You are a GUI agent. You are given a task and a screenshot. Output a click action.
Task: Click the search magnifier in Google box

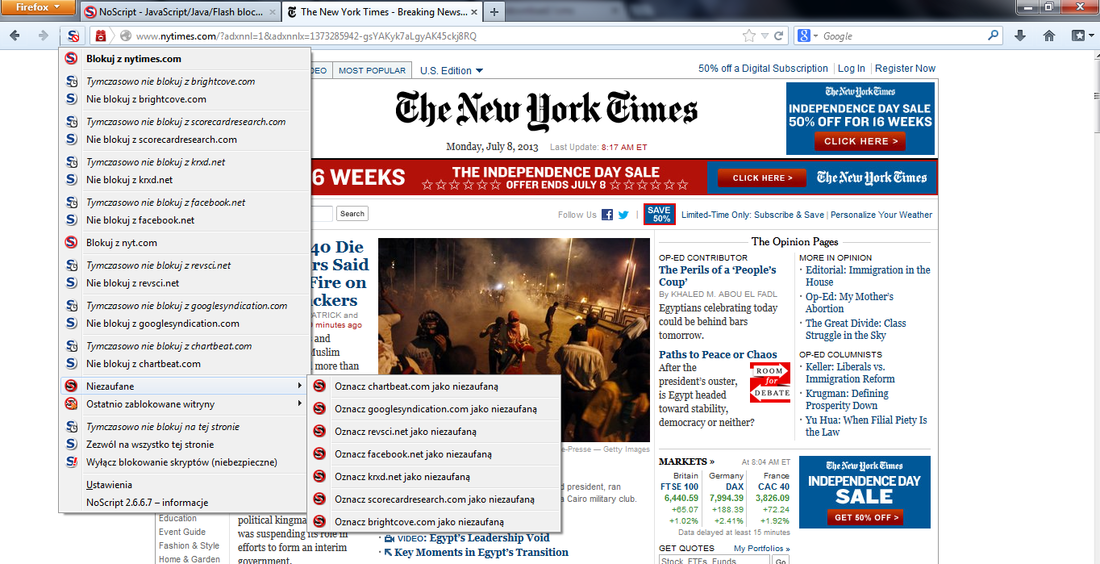[x=993, y=36]
